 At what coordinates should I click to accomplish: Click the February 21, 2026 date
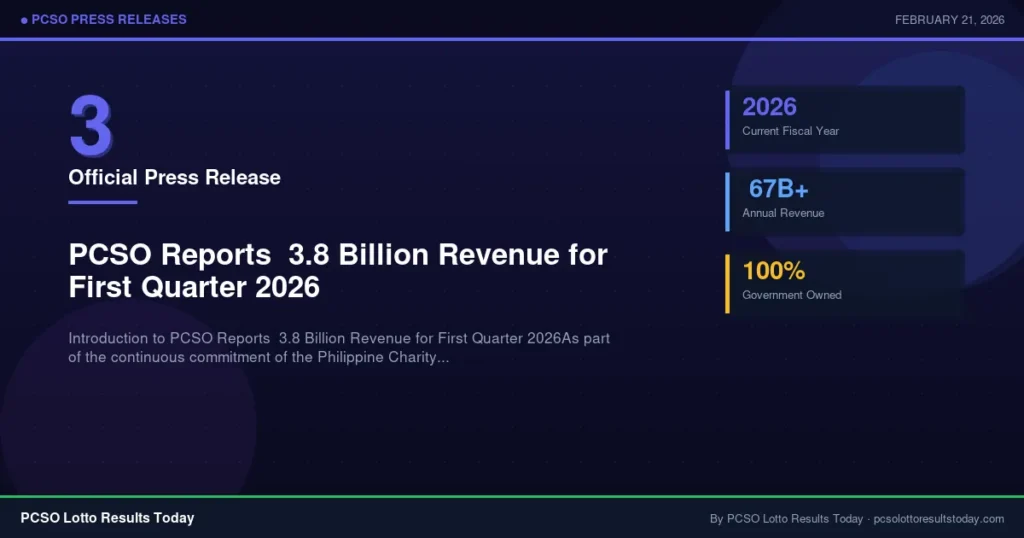pos(949,20)
